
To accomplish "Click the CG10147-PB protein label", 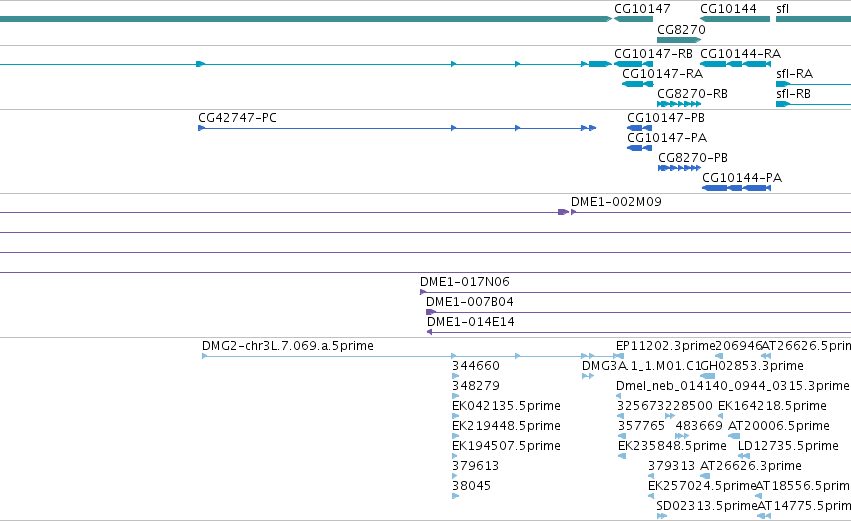I will [x=665, y=118].
